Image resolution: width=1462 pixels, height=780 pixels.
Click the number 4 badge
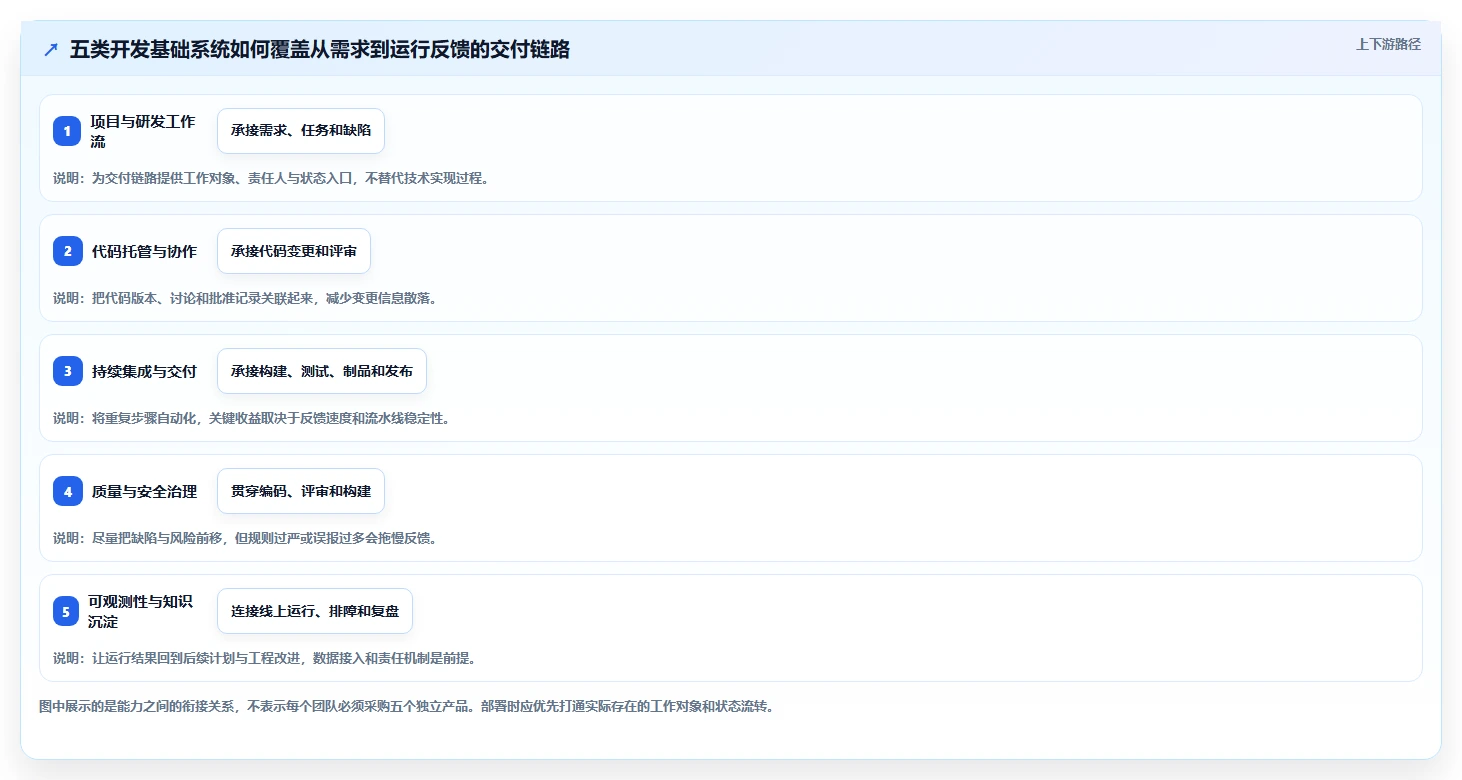tap(67, 491)
